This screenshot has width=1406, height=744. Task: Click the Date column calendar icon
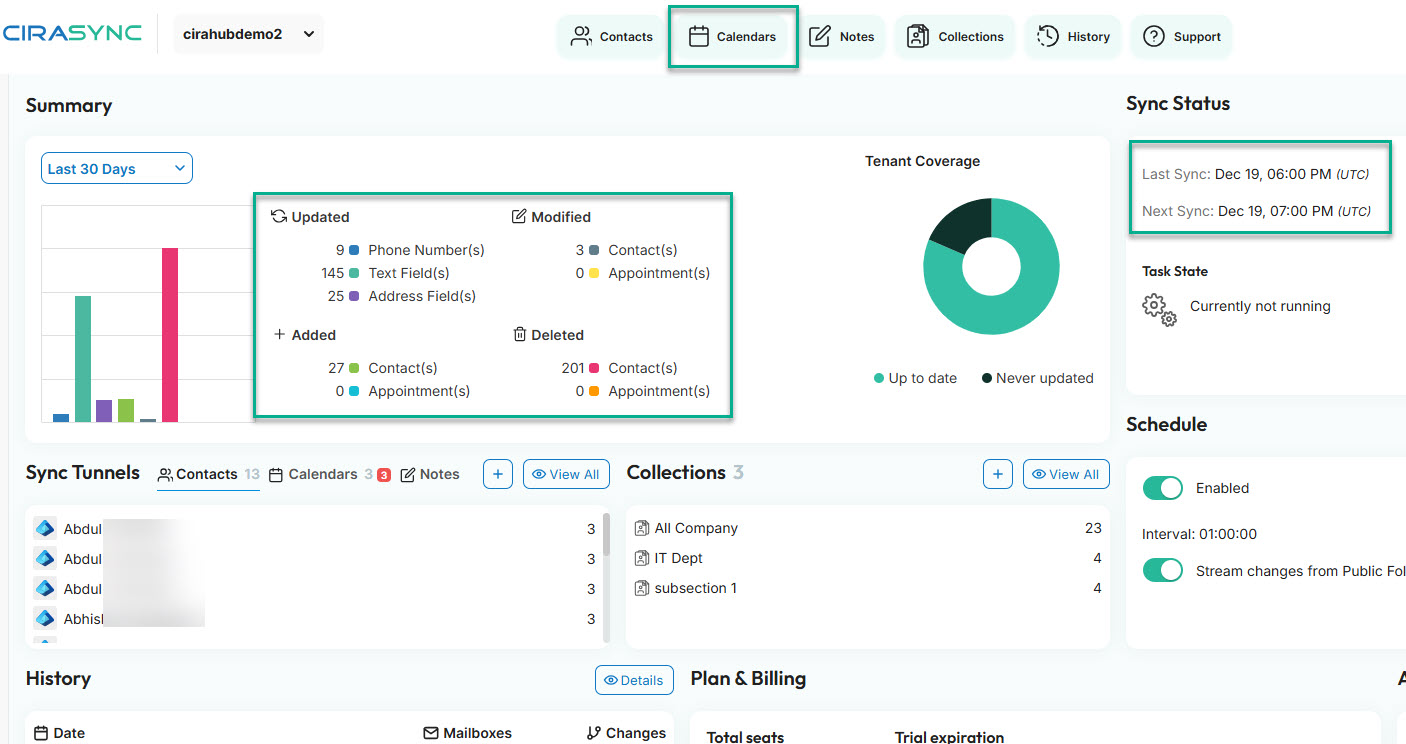click(41, 733)
